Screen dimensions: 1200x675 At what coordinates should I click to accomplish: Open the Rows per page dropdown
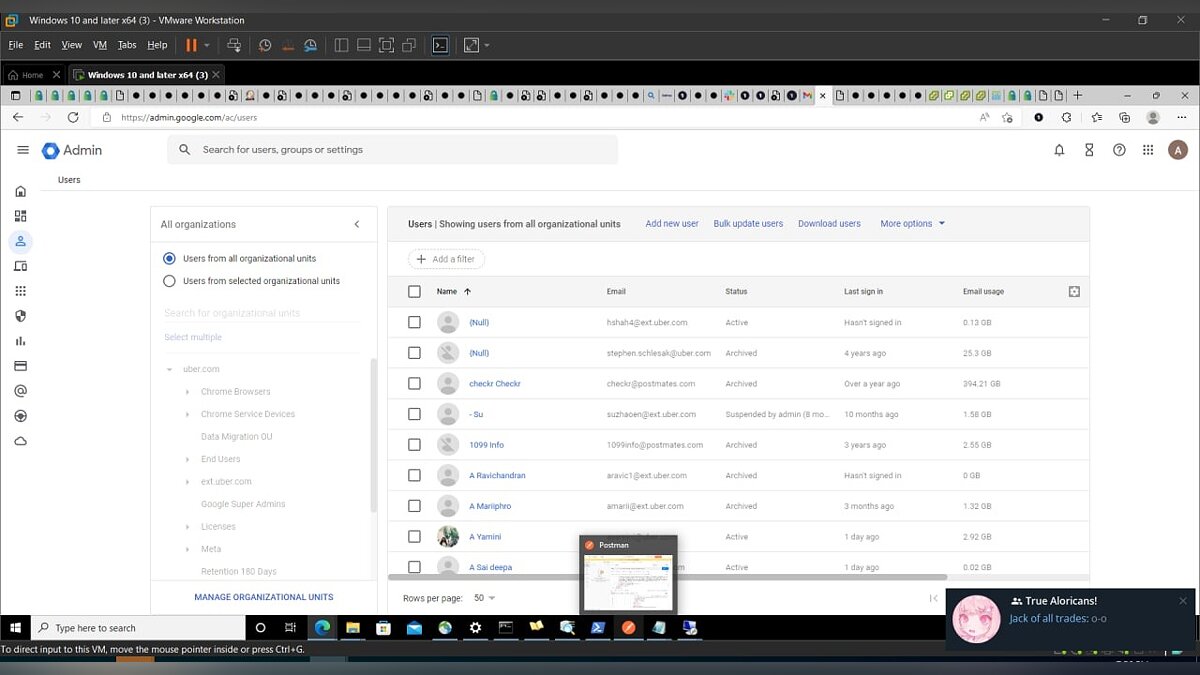485,598
